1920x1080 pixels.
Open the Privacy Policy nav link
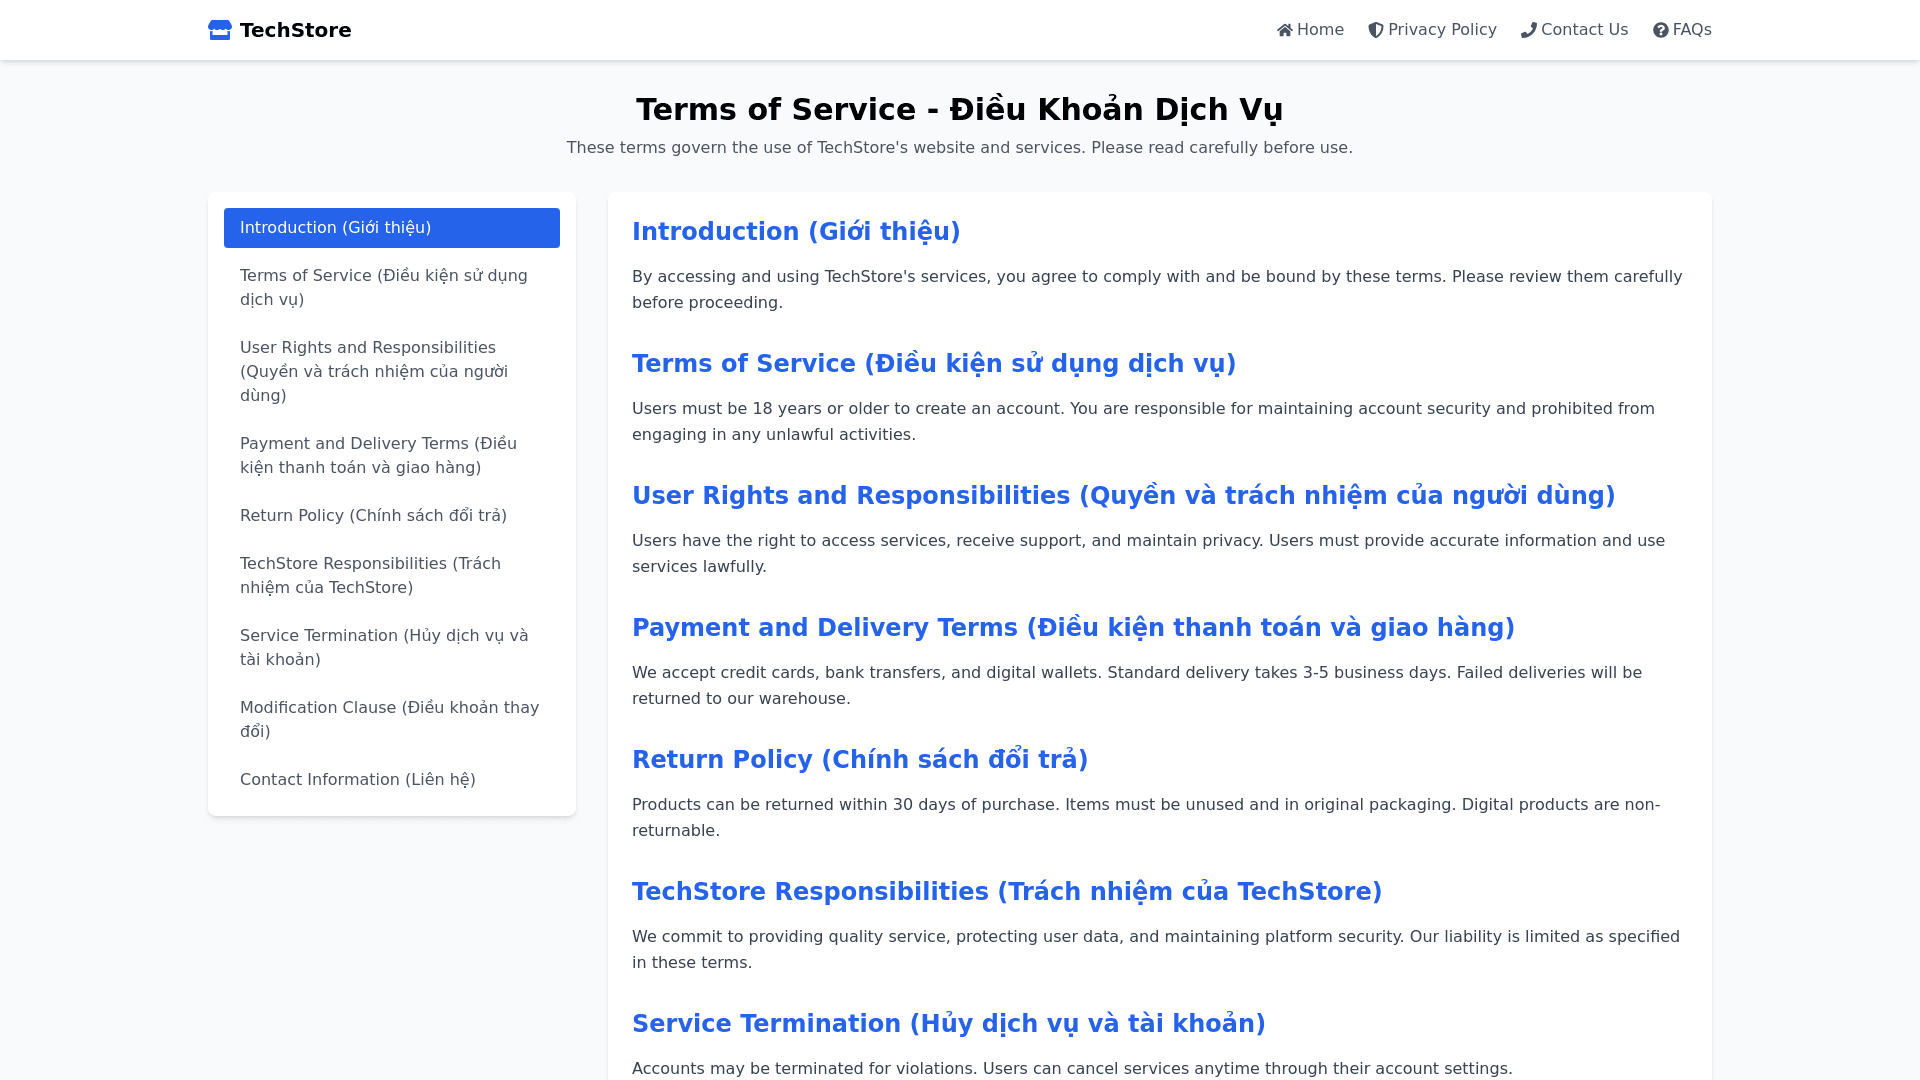[x=1442, y=30]
